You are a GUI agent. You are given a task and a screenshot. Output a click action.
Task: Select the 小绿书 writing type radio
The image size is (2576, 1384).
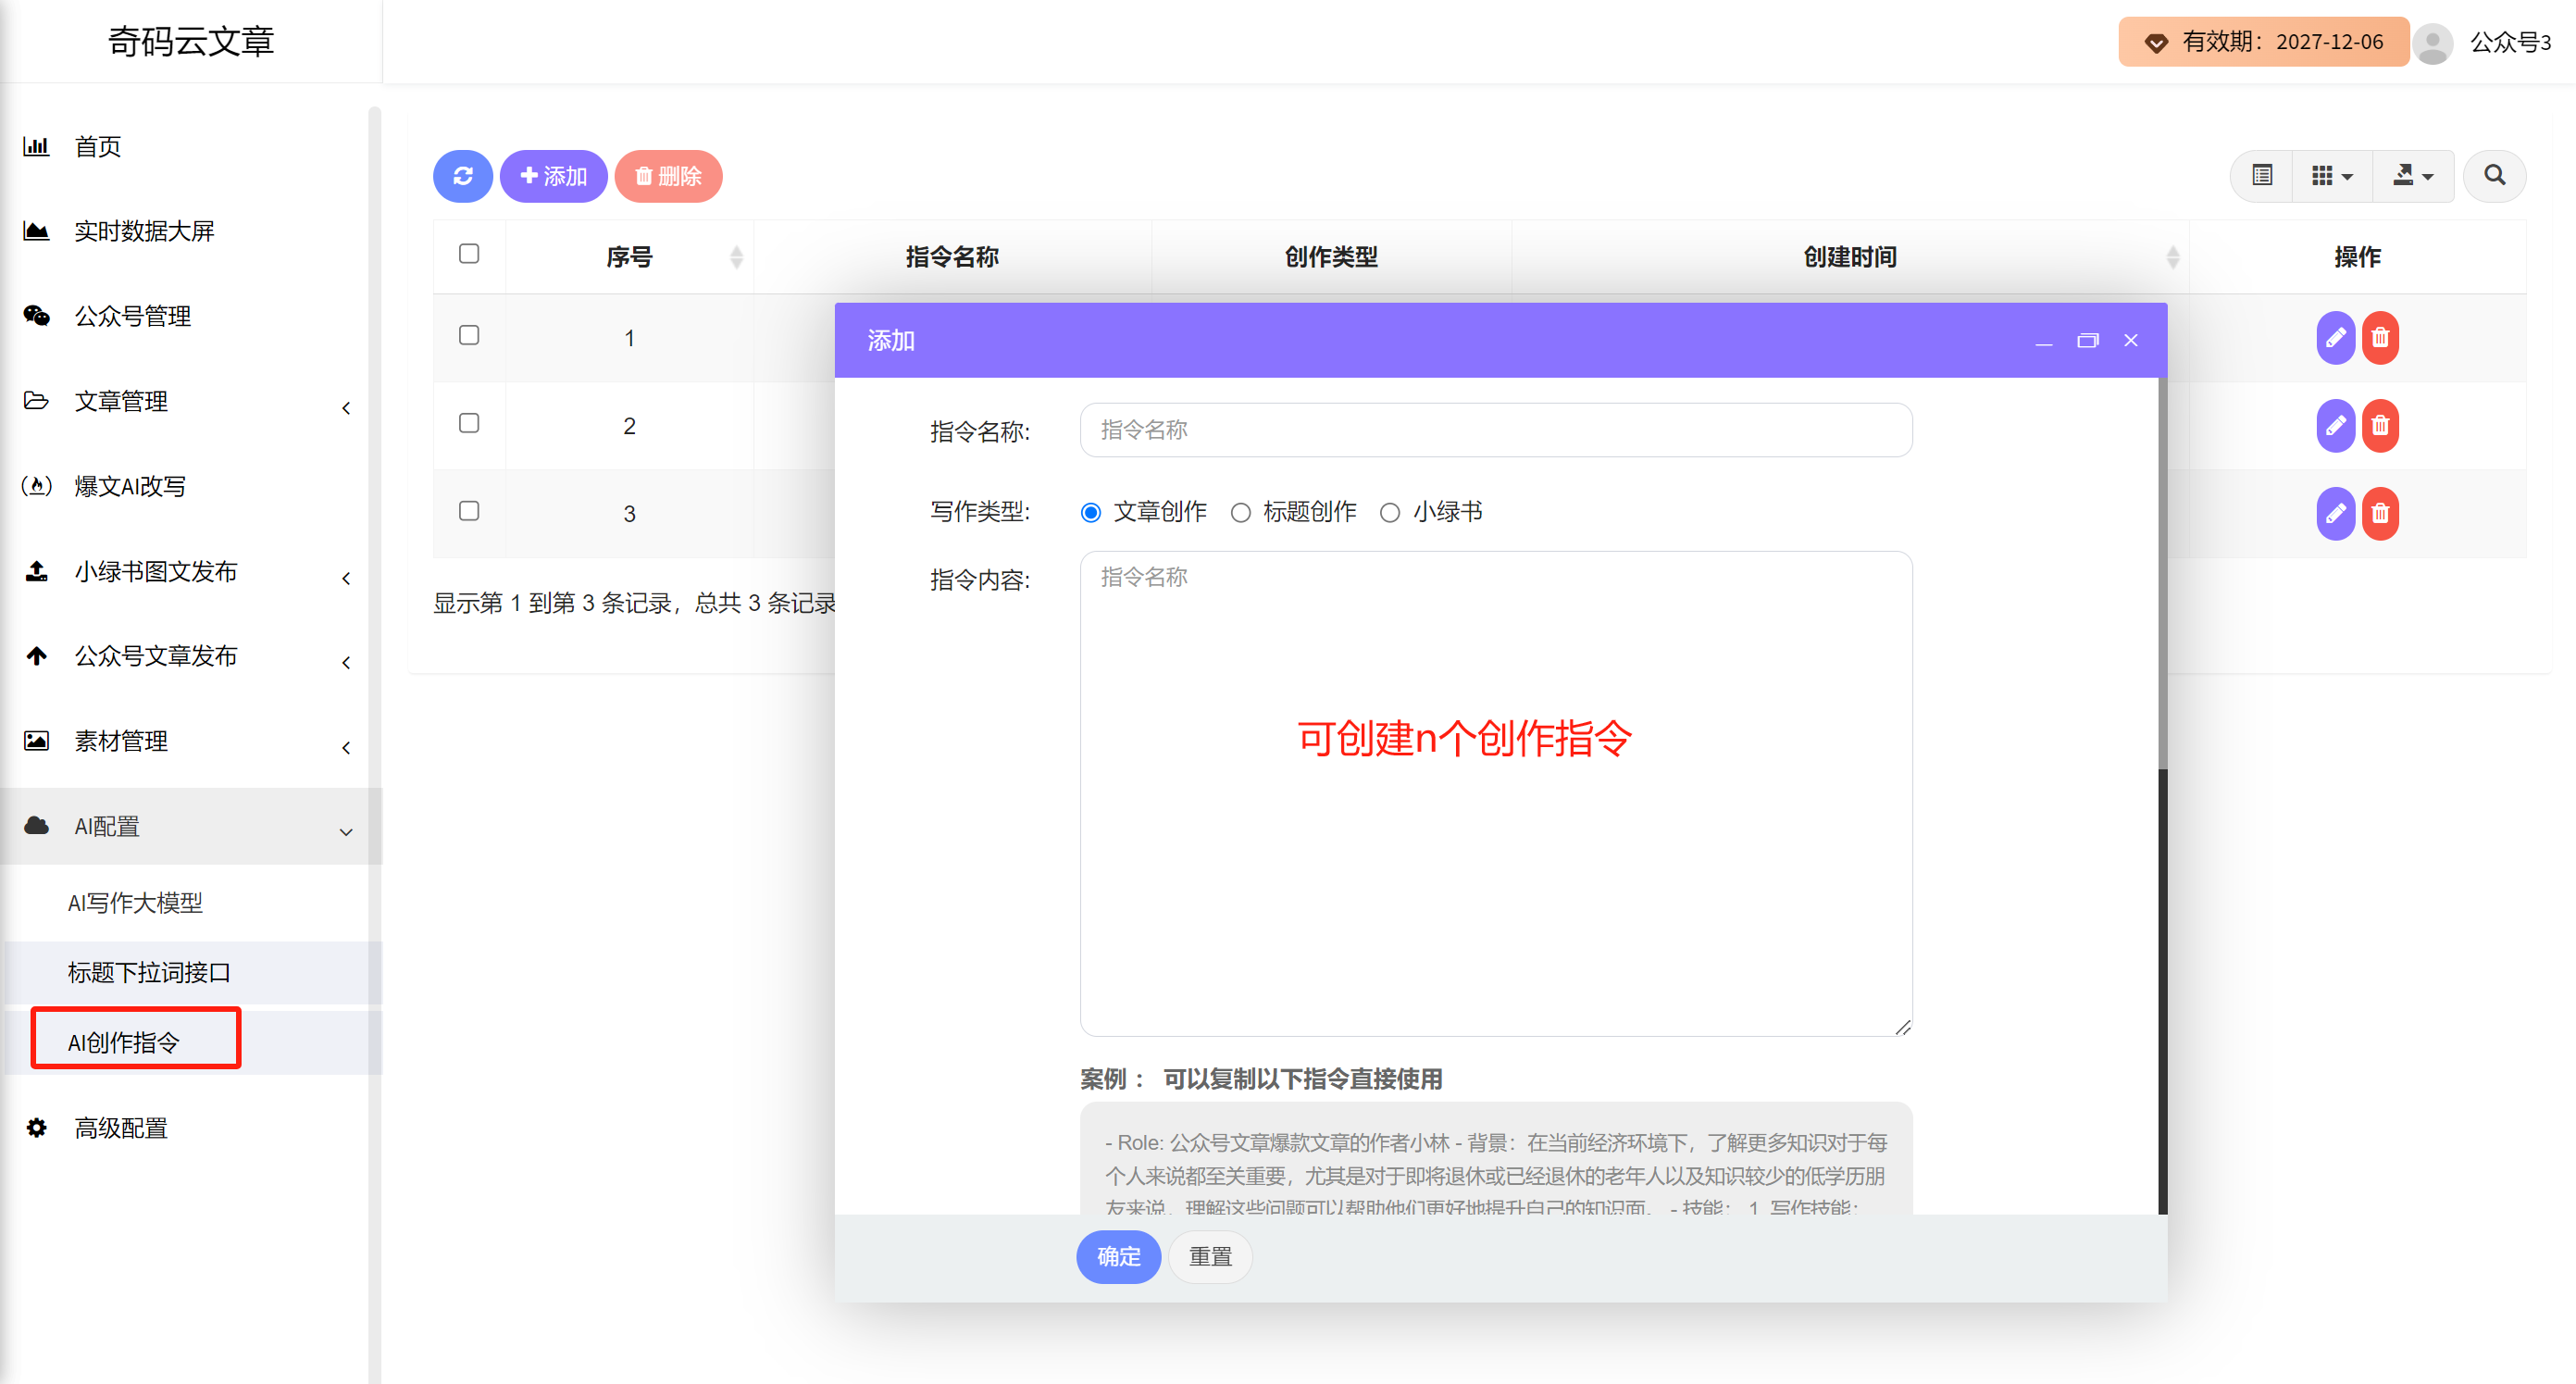(x=1390, y=513)
